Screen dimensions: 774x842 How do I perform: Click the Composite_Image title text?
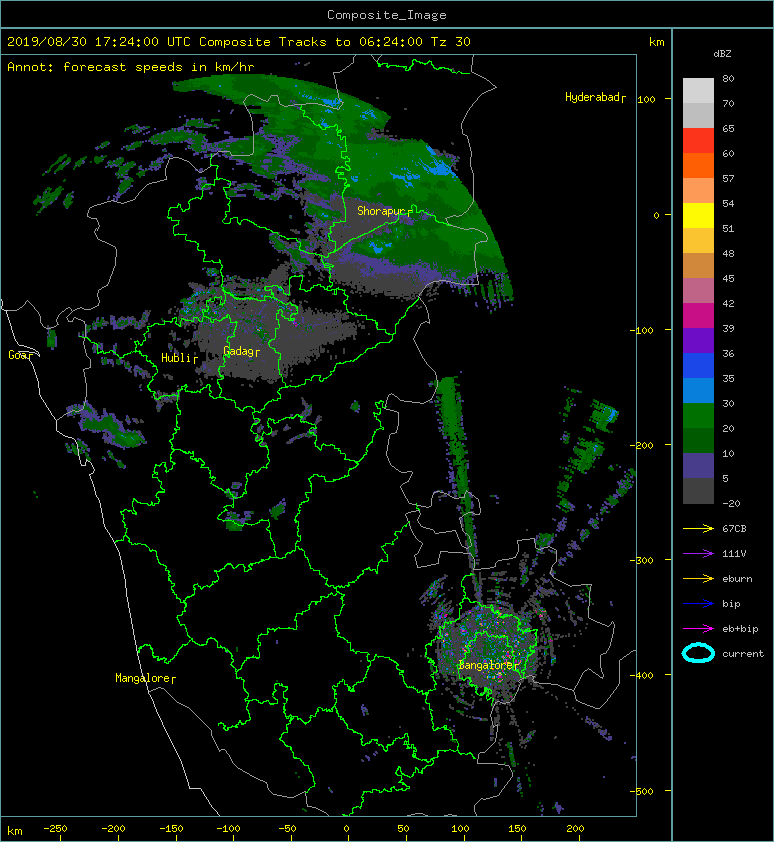387,15
